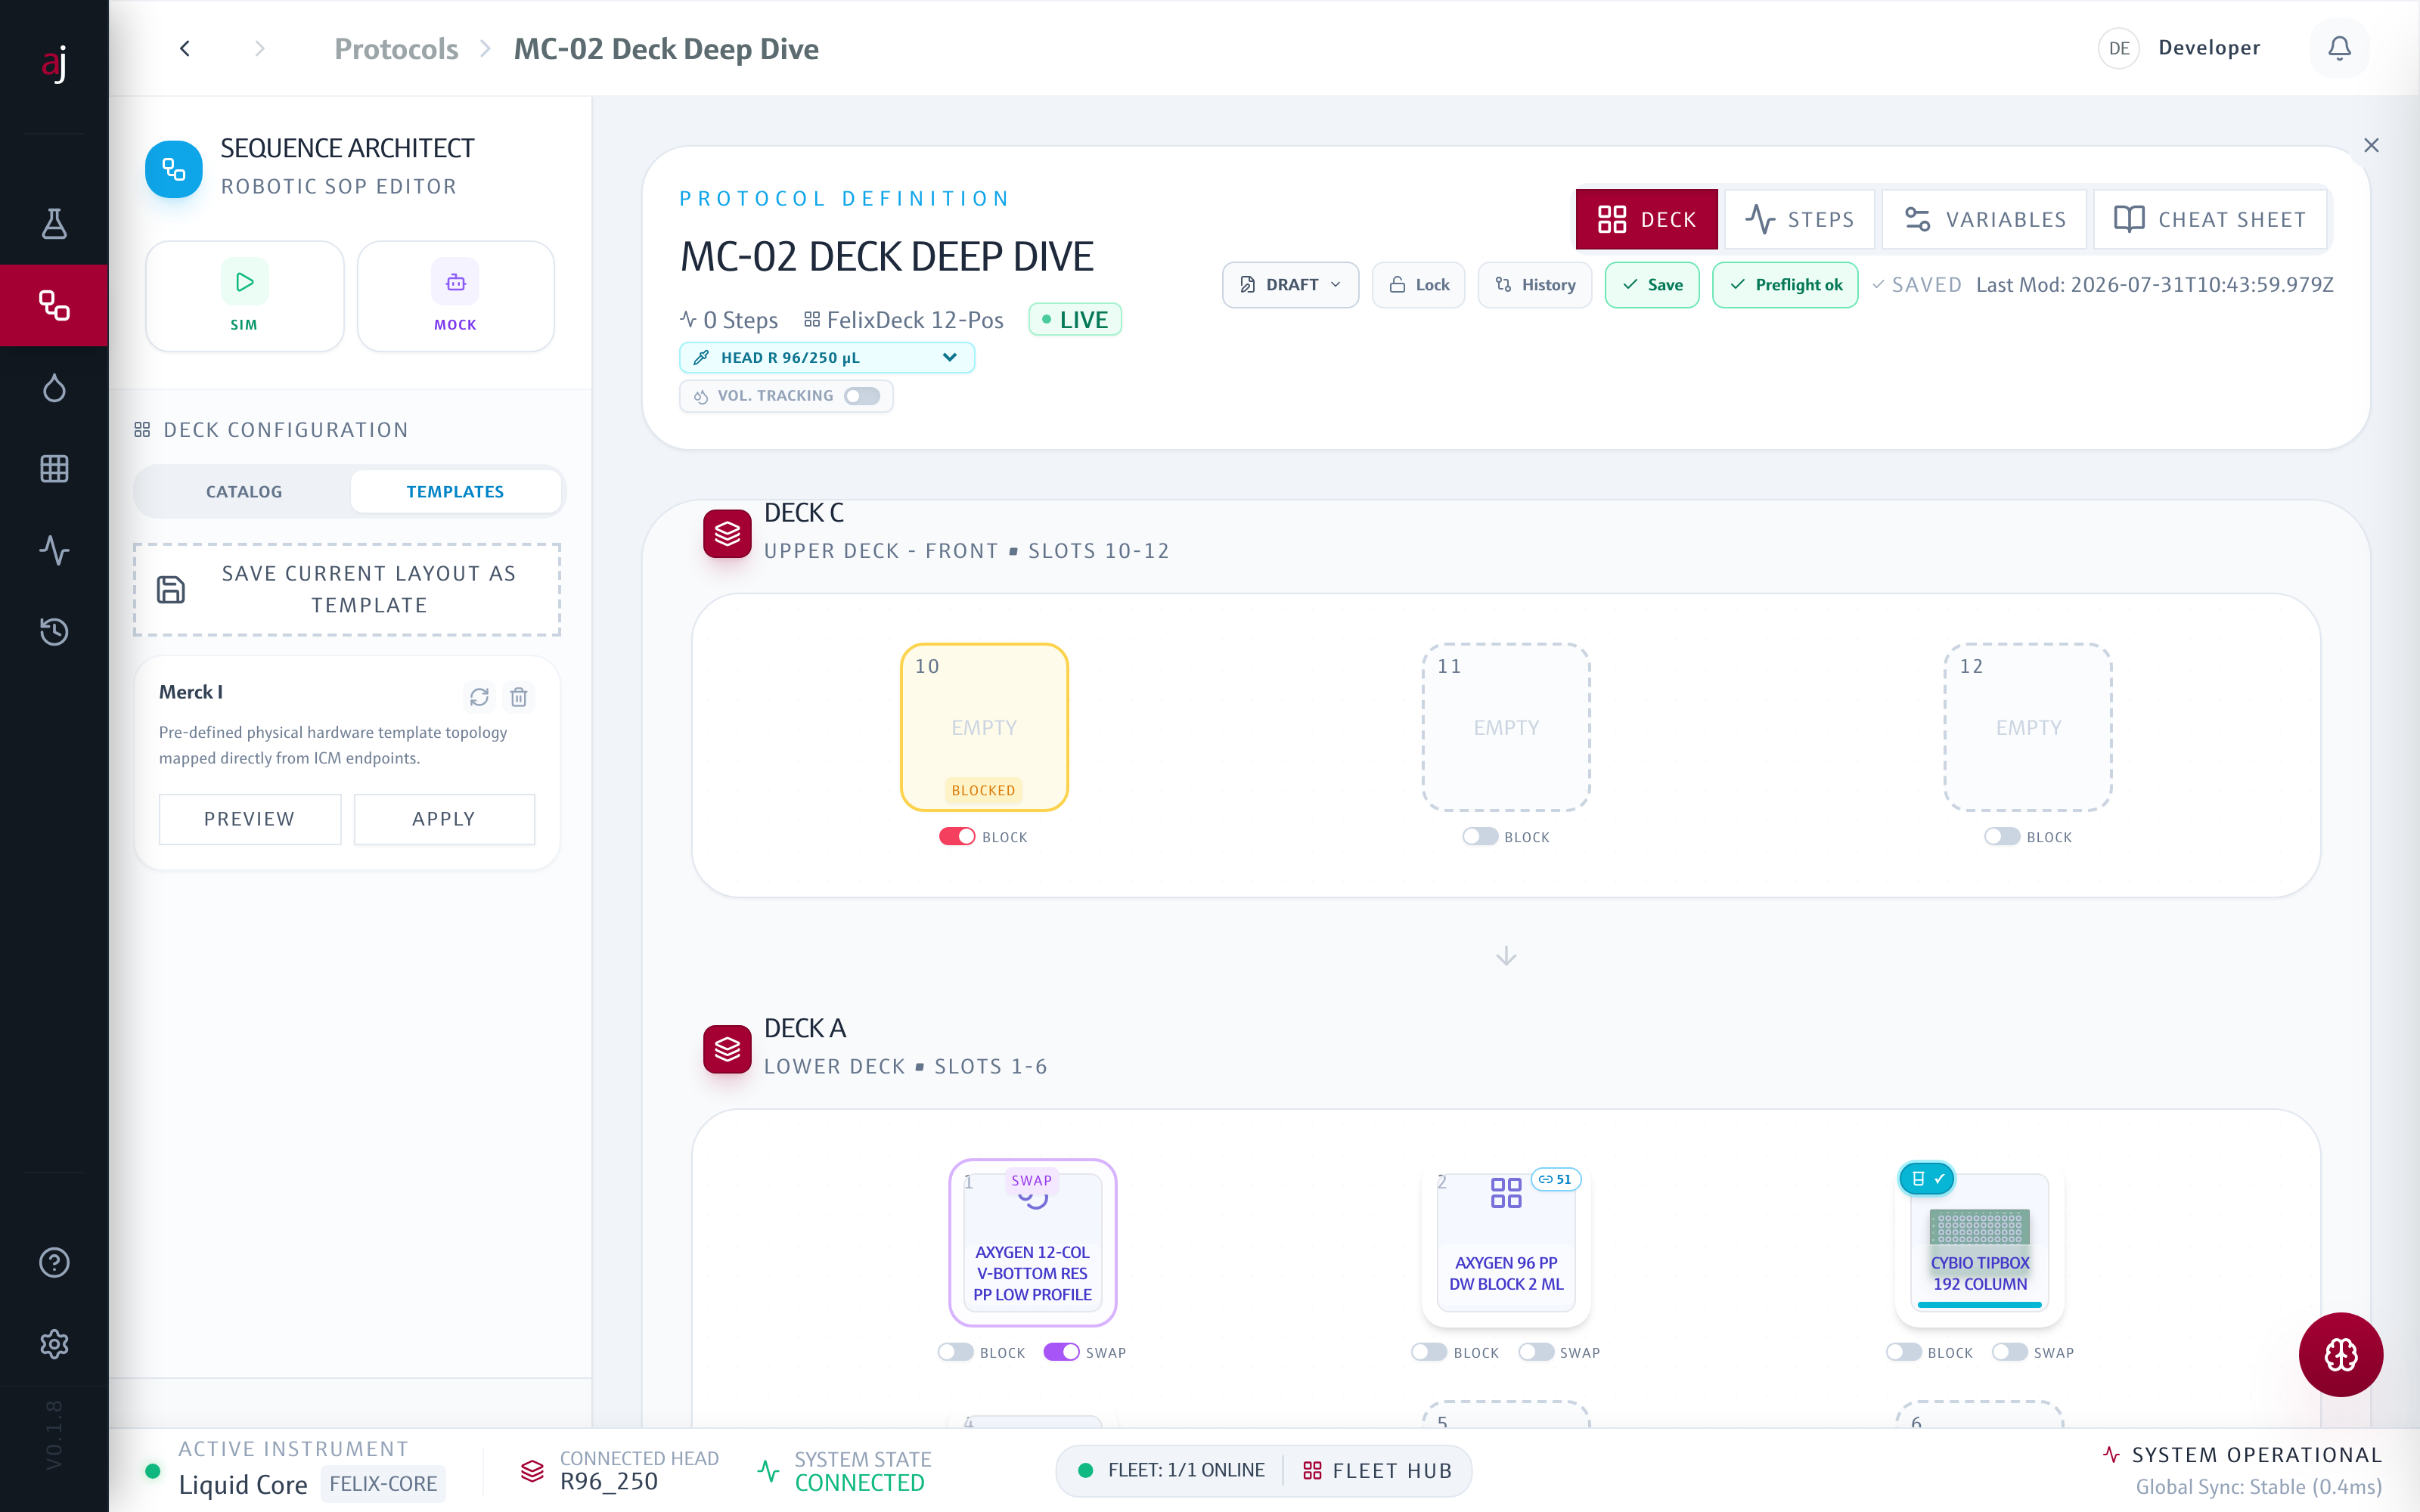Turn off Swap toggle on slot 1

point(1061,1352)
